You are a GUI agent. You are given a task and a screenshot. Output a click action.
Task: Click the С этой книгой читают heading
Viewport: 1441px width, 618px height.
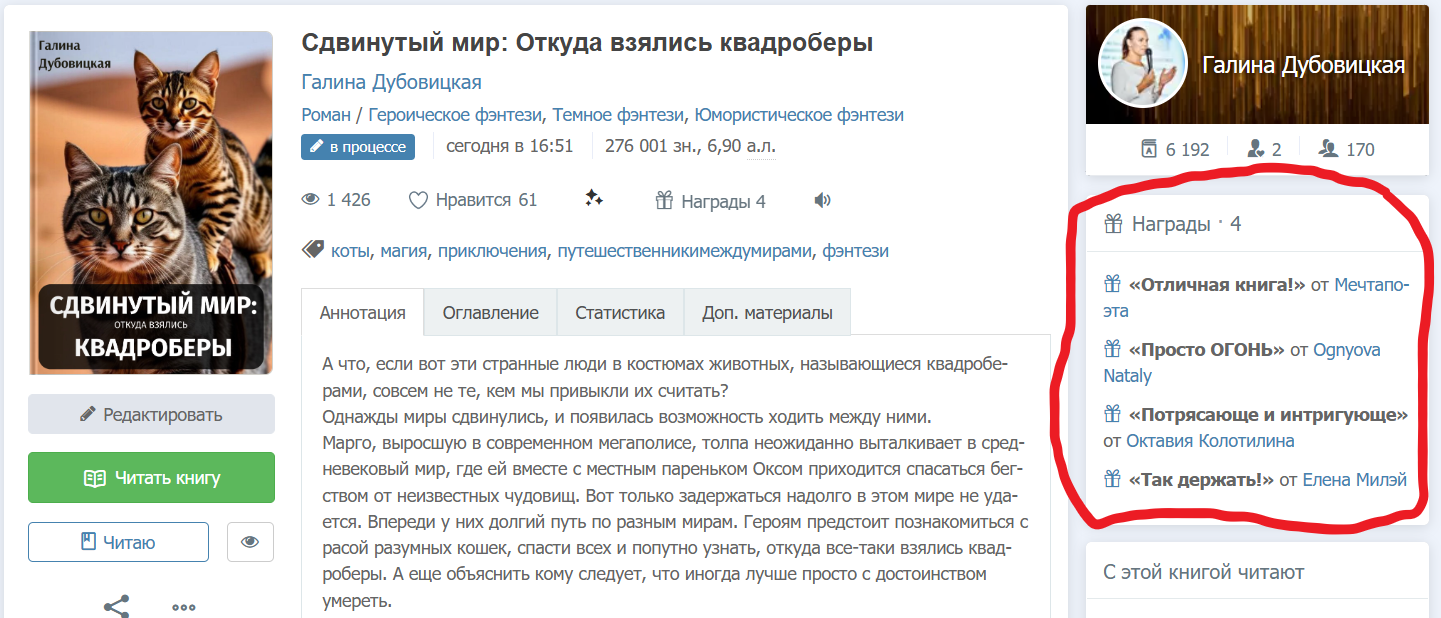pos(1204,572)
